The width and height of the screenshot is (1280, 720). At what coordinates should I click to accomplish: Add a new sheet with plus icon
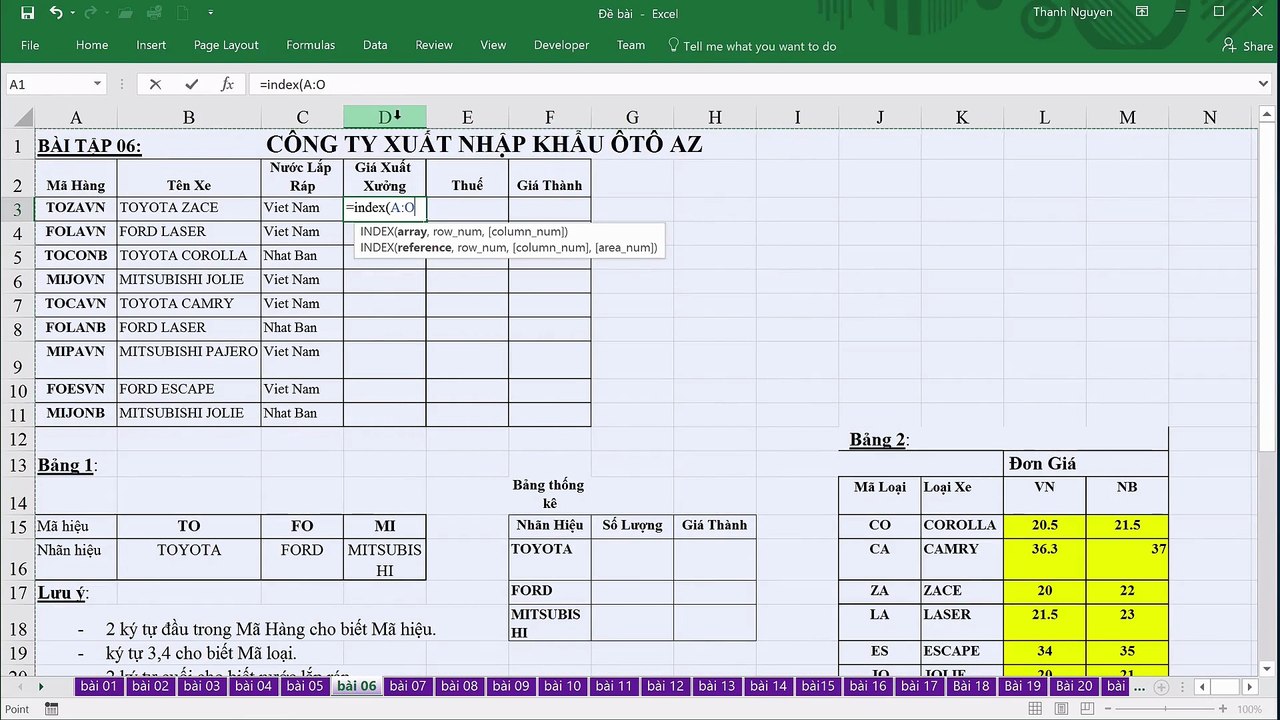click(x=1162, y=687)
